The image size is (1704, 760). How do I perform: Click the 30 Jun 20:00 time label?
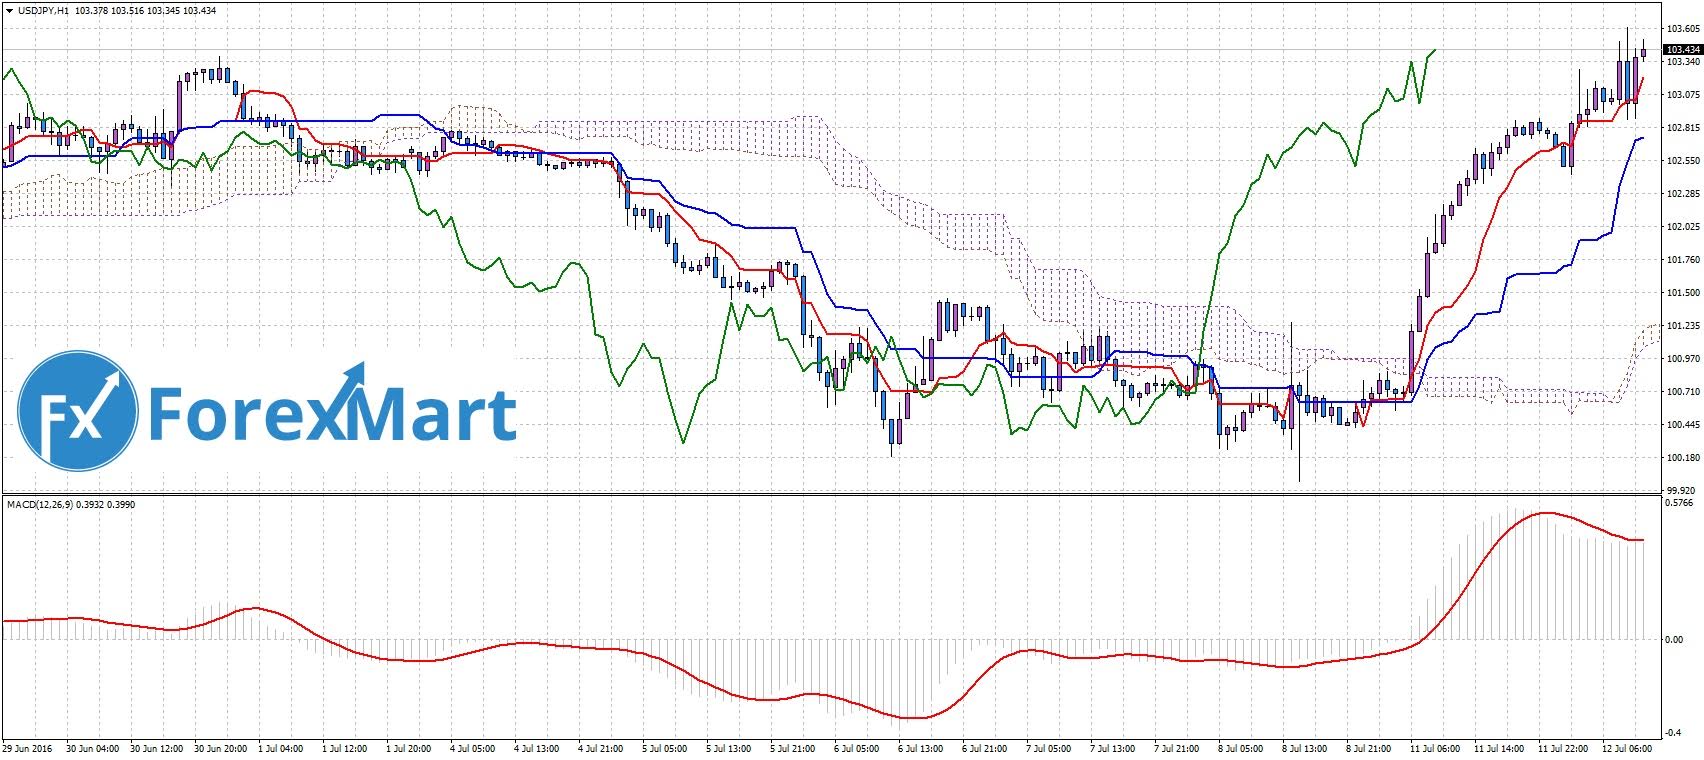coord(220,748)
